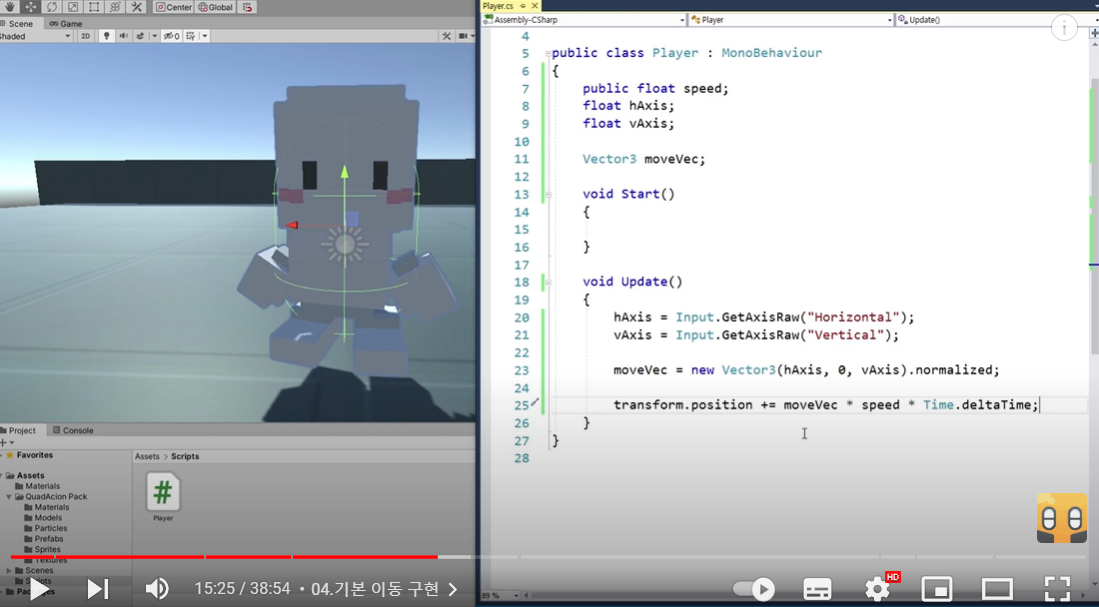Viewport: 1099px width, 607px height.
Task: Click the channel watermark robot icon
Action: tap(1062, 518)
